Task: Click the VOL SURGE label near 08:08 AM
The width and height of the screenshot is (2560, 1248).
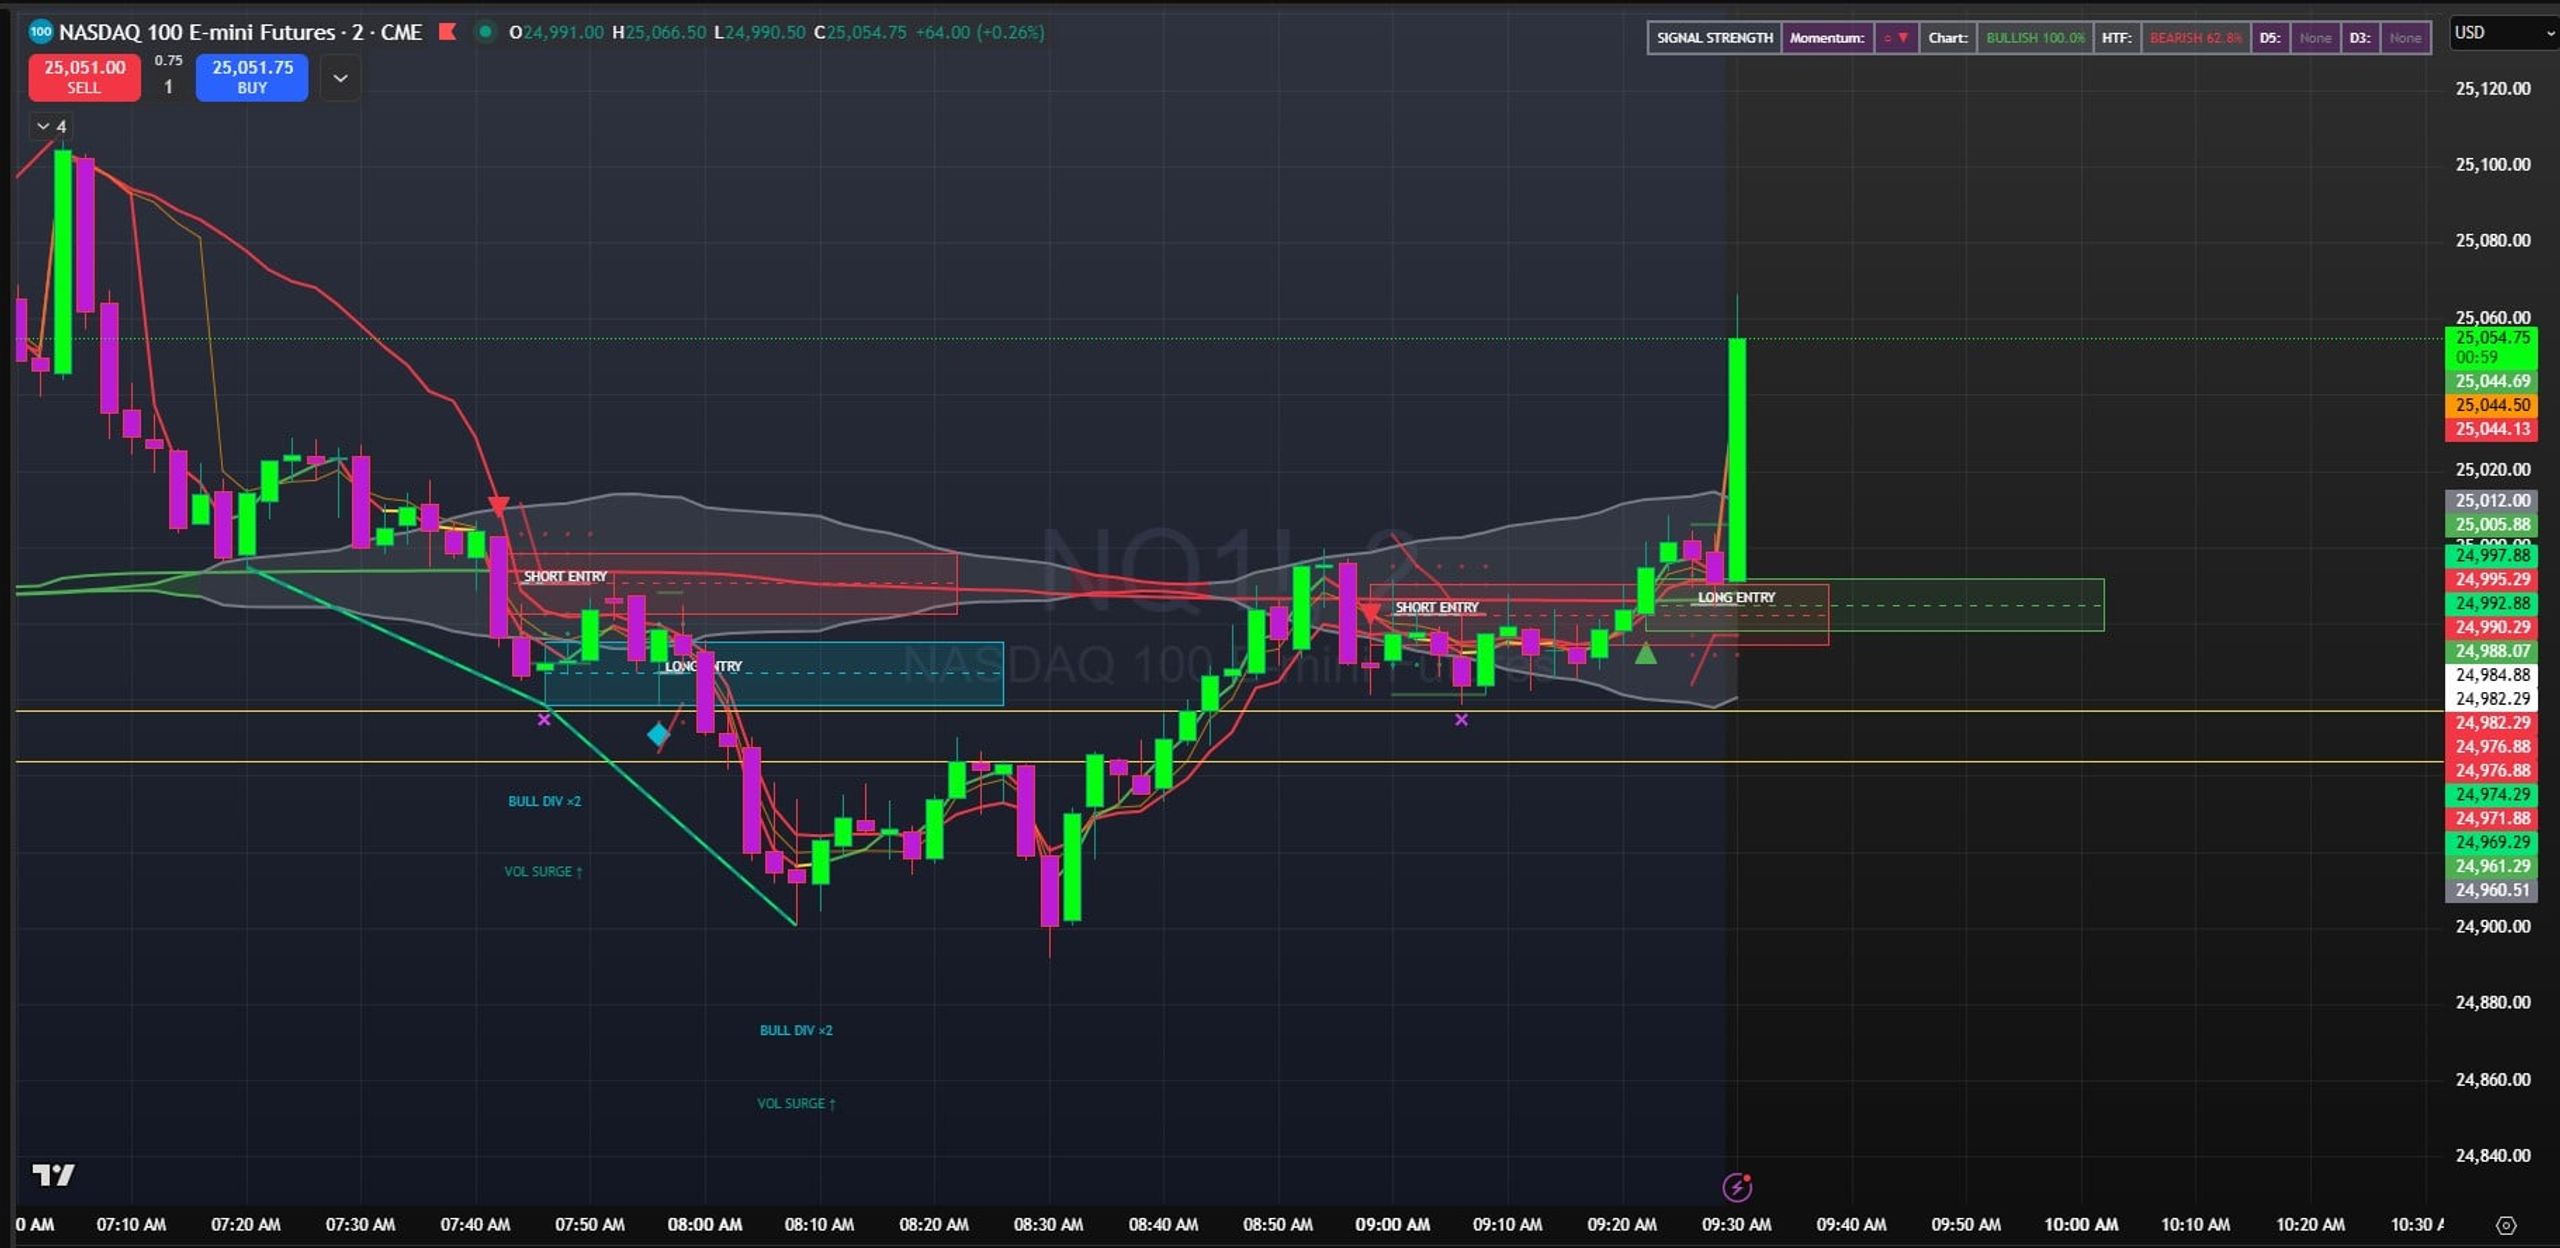Action: 796,1103
